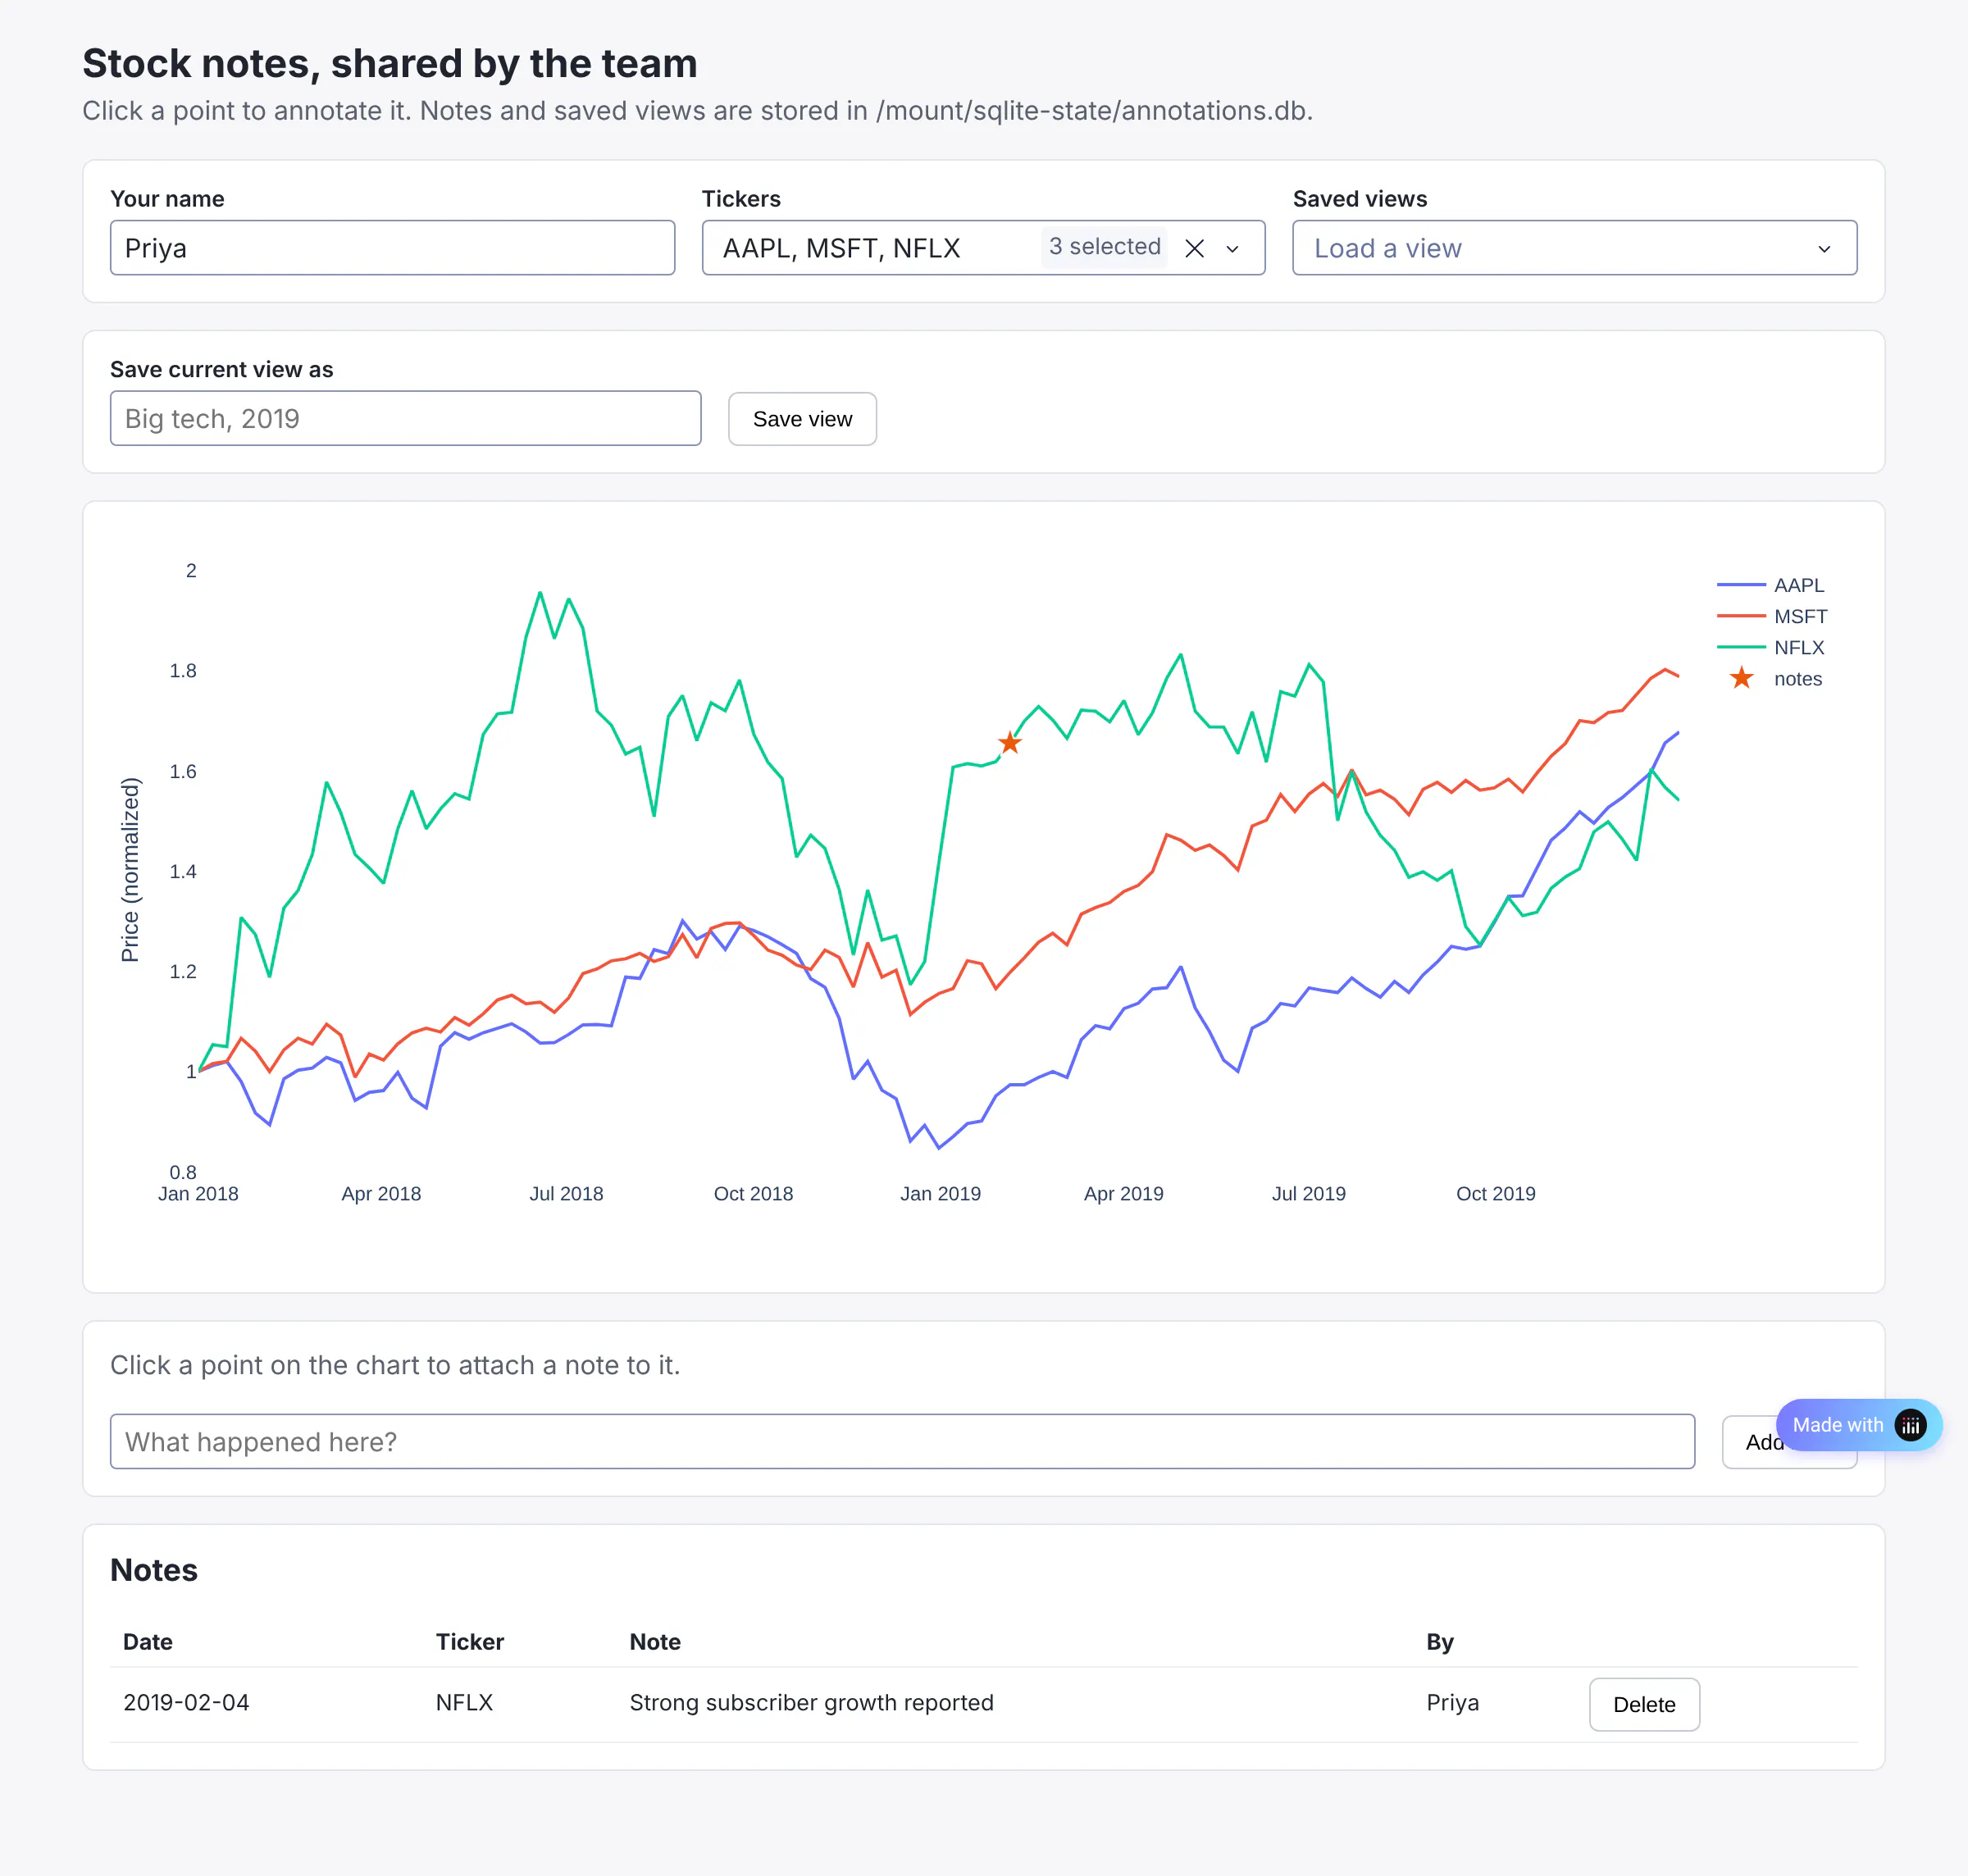Screen dimensions: 1968x1876
Task: Click the Date column header
Action: 148,1641
